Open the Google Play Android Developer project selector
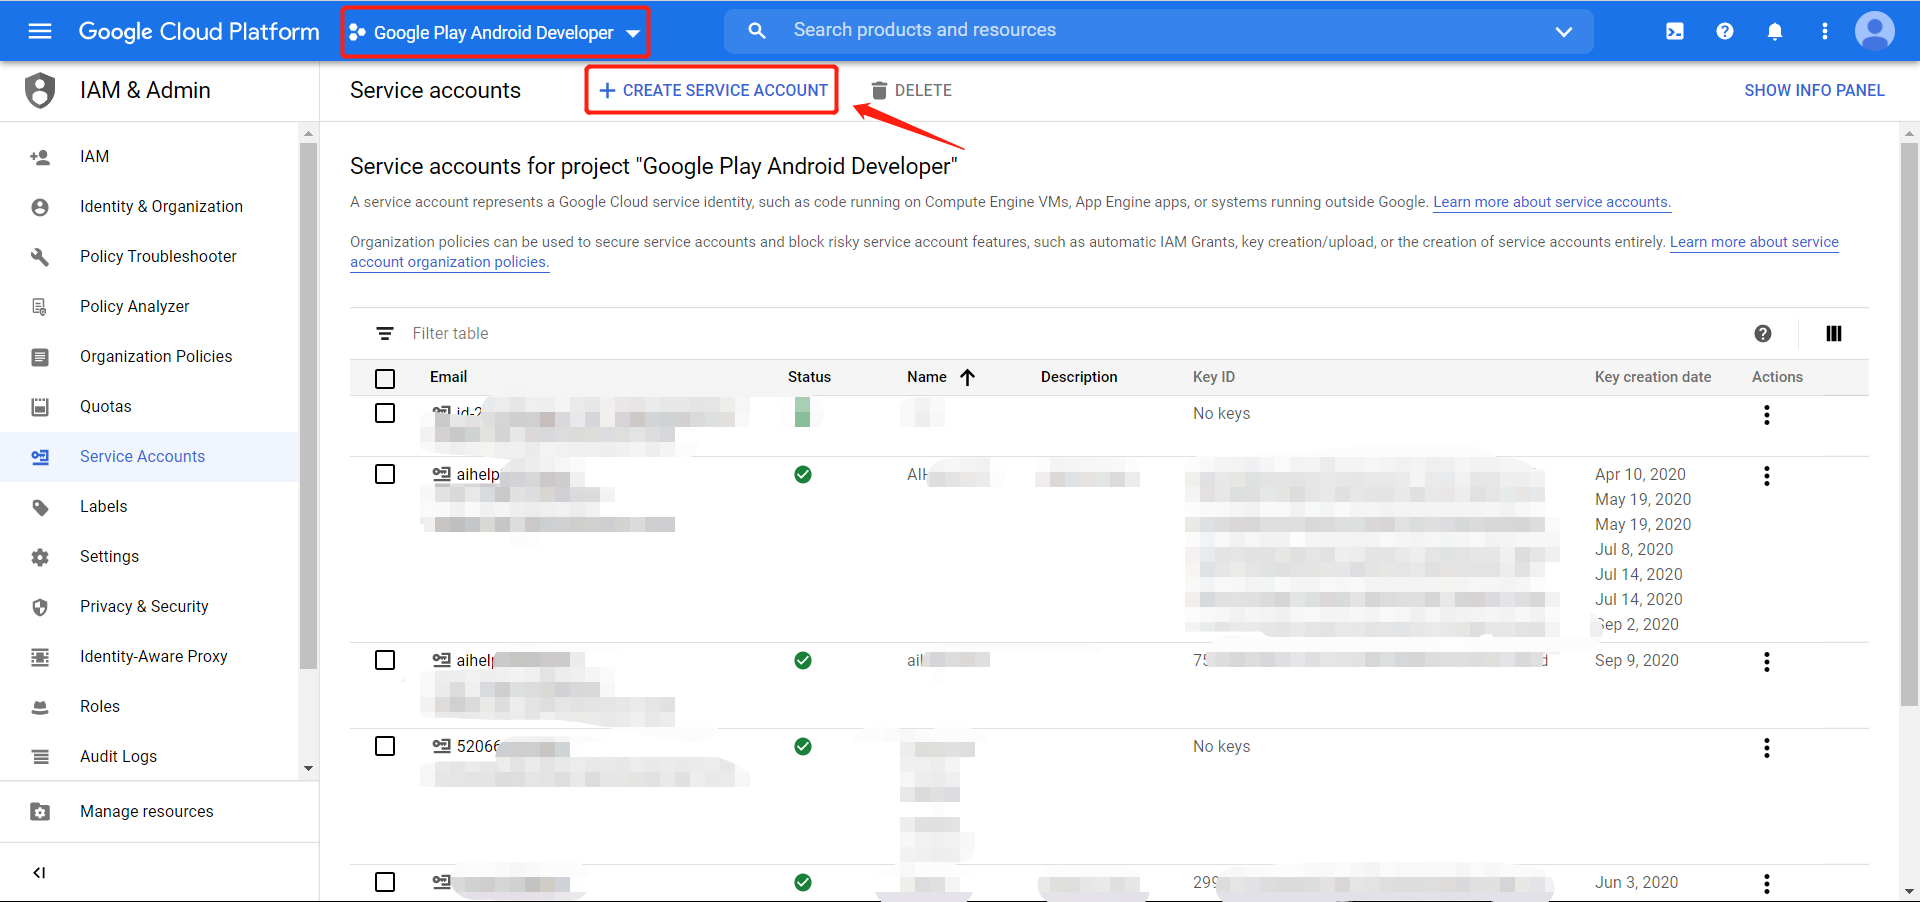1920x902 pixels. [x=495, y=32]
